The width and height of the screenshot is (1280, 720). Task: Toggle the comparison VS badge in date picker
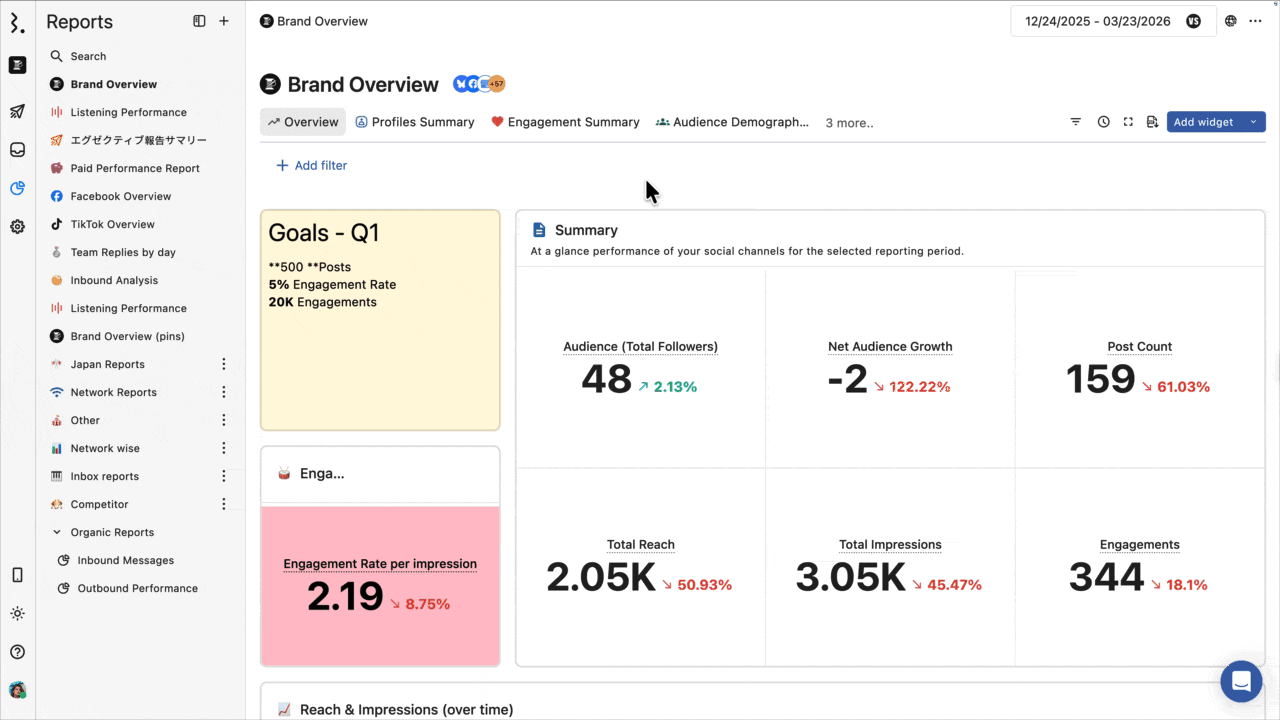[x=1193, y=20]
